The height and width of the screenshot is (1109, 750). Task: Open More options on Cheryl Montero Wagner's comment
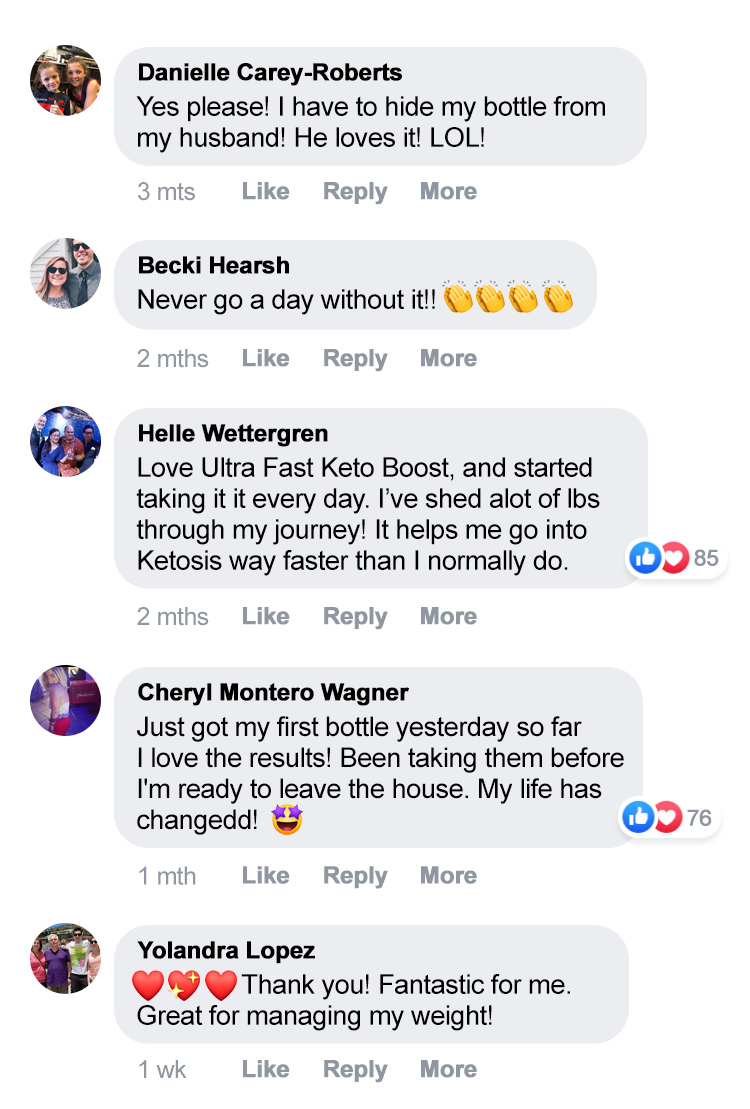[x=449, y=875]
